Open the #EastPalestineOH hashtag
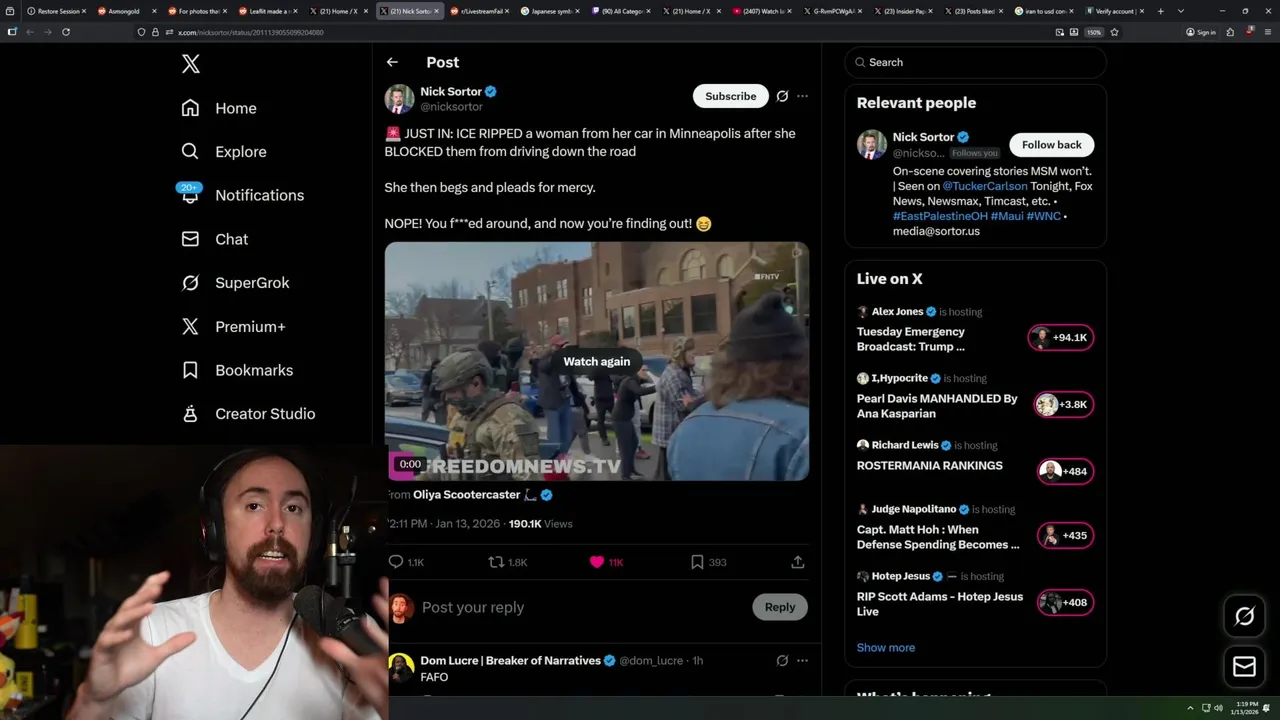Screen dimensions: 1280x720 [940, 216]
